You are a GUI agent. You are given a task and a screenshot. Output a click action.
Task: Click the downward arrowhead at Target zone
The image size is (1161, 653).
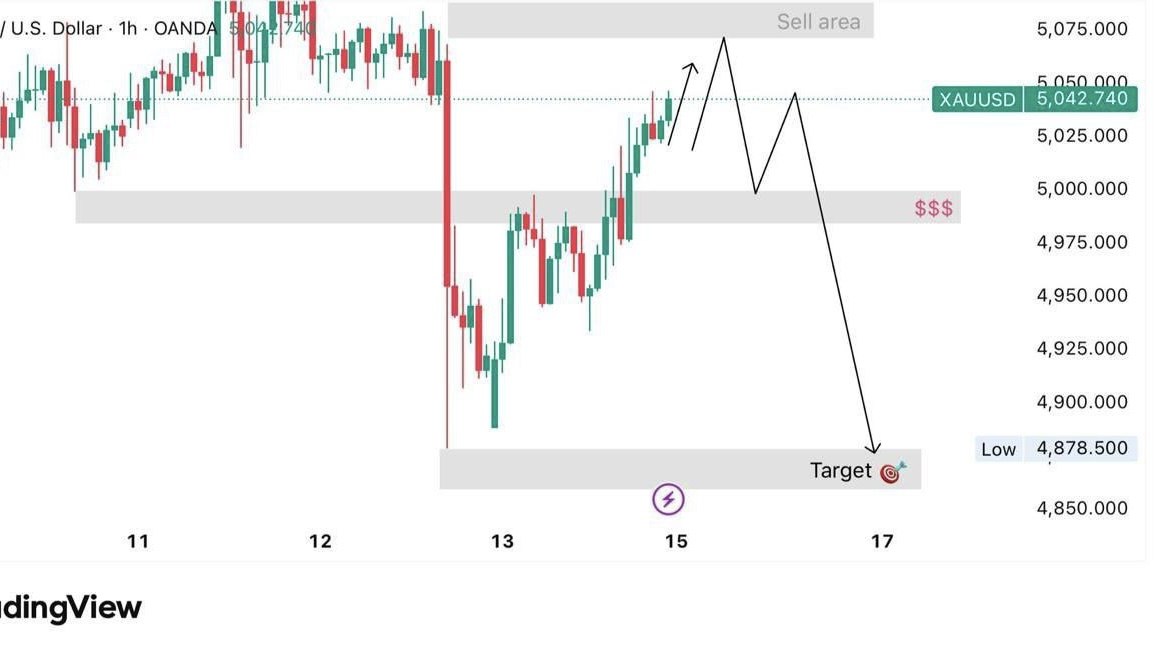(874, 448)
